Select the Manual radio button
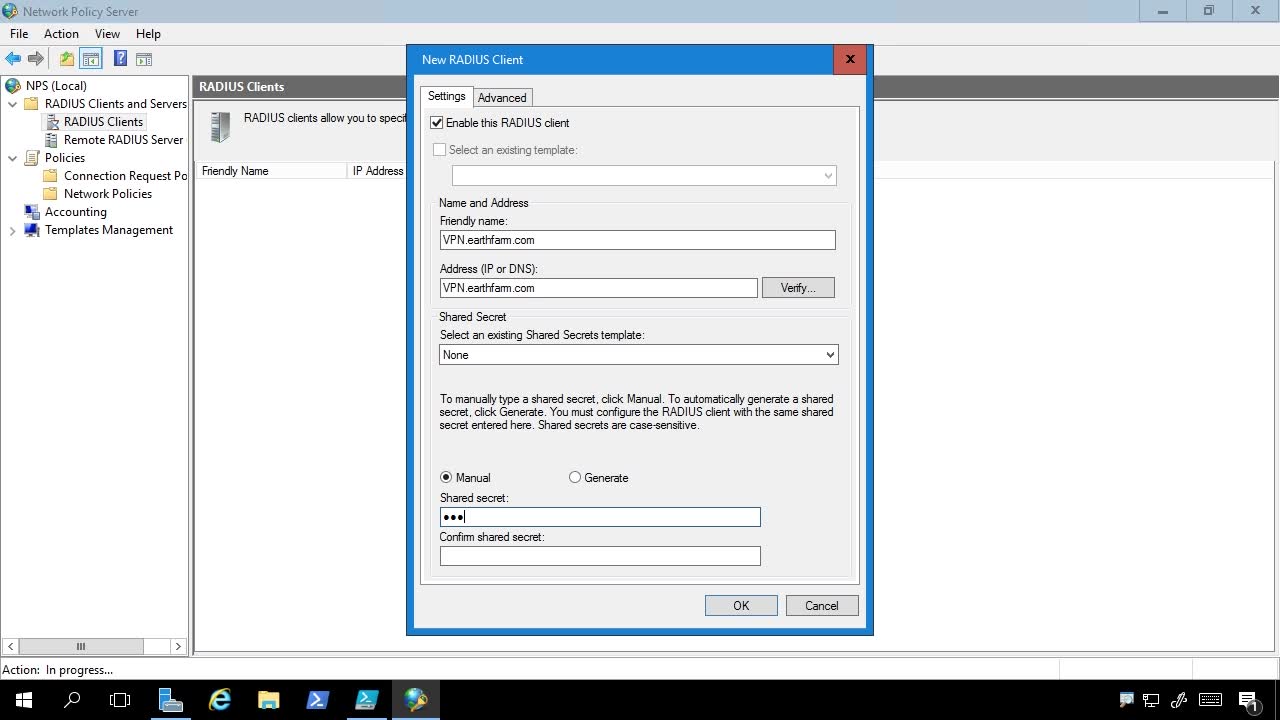The image size is (1280, 720). point(446,478)
